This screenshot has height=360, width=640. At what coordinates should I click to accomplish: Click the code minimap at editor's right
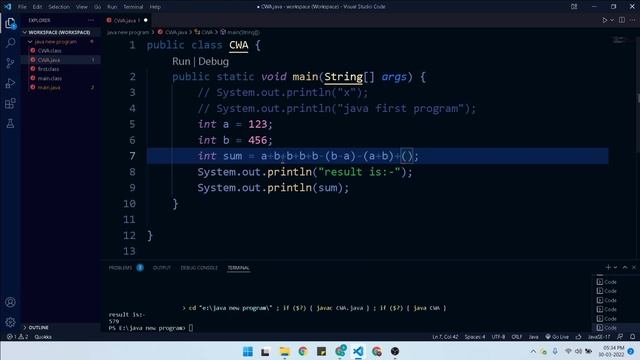pyautogui.click(x=620, y=40)
